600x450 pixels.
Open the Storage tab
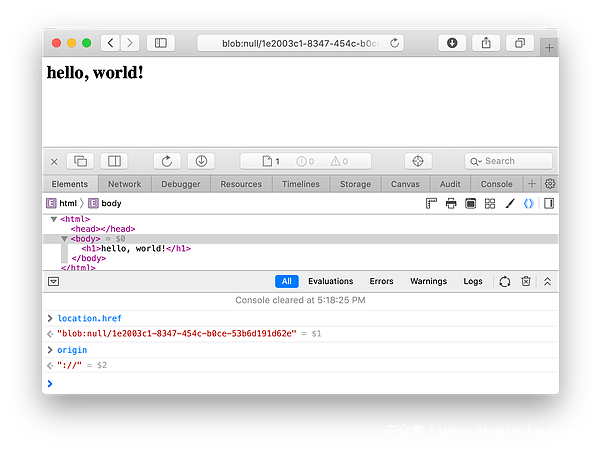[355, 184]
